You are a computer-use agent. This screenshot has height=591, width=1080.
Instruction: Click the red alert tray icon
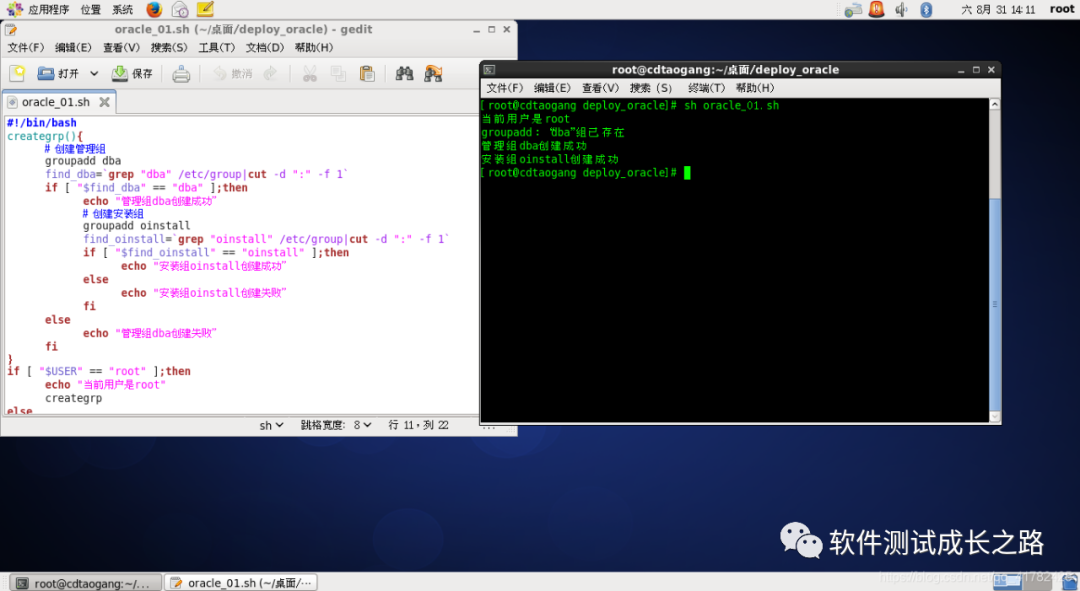pyautogui.click(x=877, y=9)
